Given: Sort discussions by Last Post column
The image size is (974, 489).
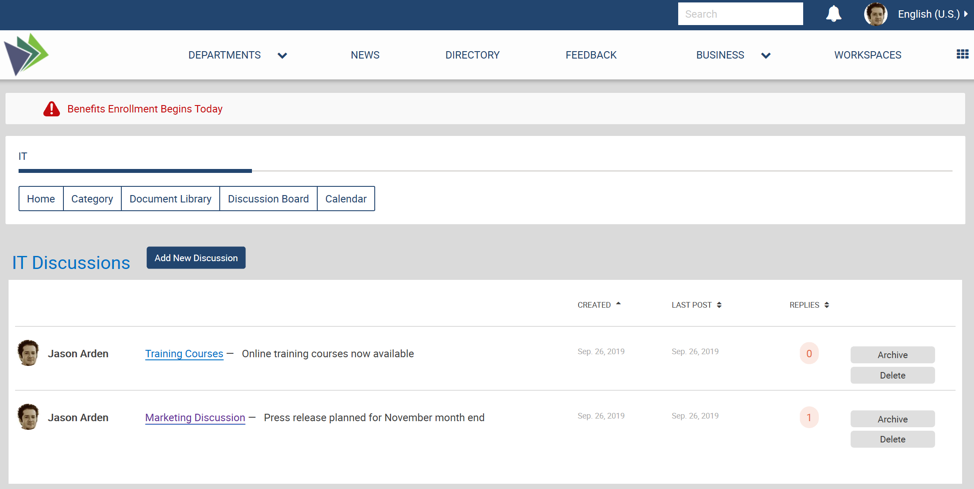Looking at the screenshot, I should point(696,305).
